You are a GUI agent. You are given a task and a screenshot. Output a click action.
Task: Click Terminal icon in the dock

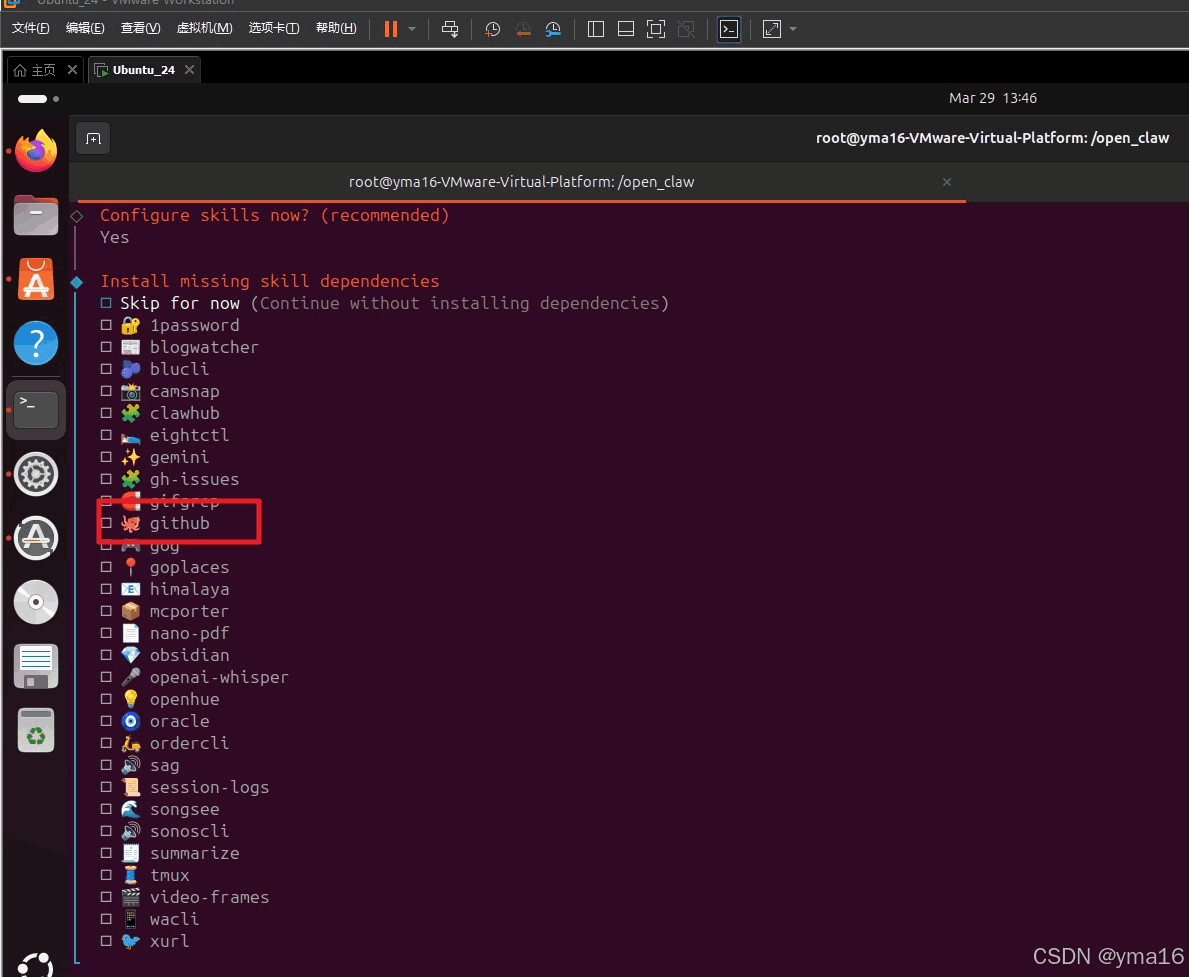pyautogui.click(x=36, y=410)
